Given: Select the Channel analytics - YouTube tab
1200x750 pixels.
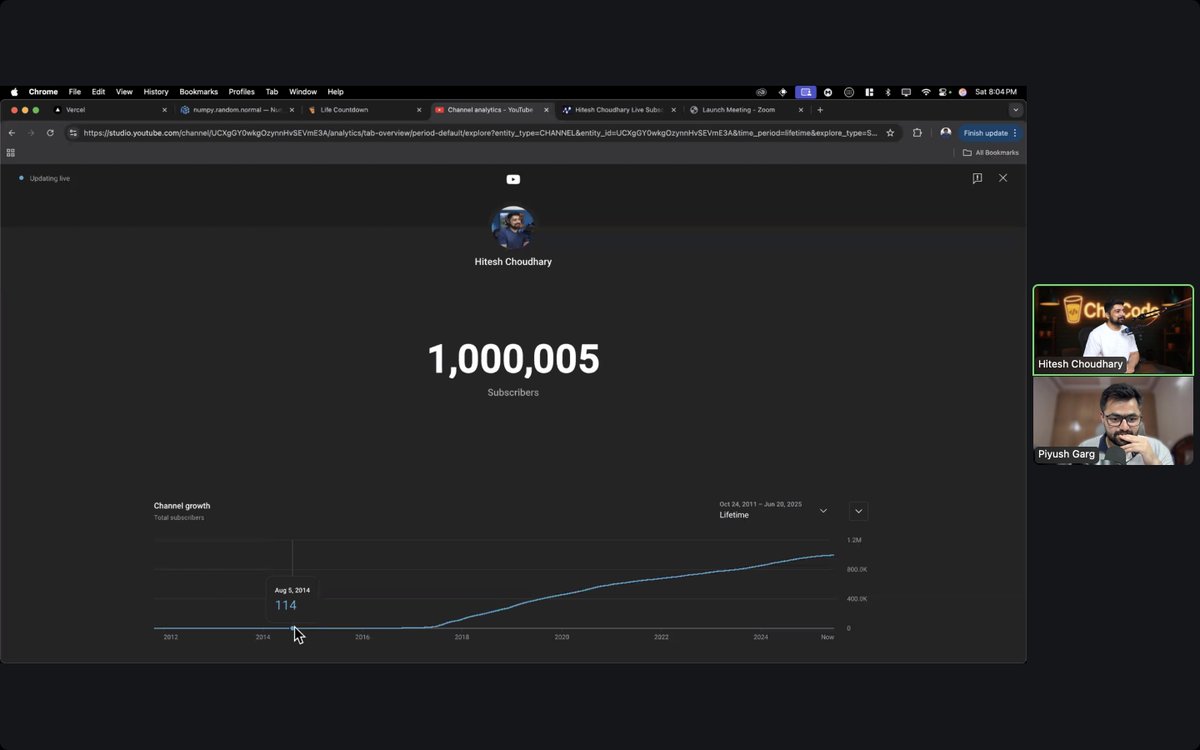Looking at the screenshot, I should coord(491,110).
